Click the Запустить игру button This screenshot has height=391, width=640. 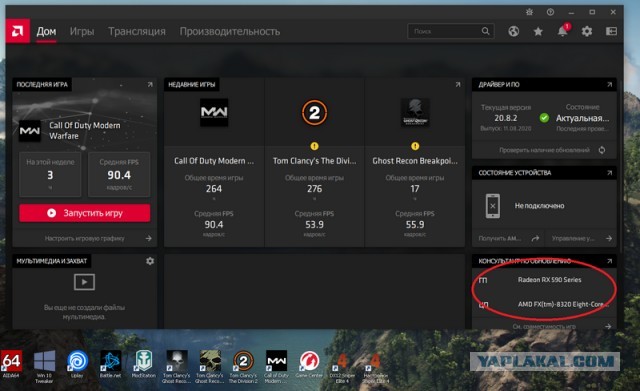[x=84, y=213]
